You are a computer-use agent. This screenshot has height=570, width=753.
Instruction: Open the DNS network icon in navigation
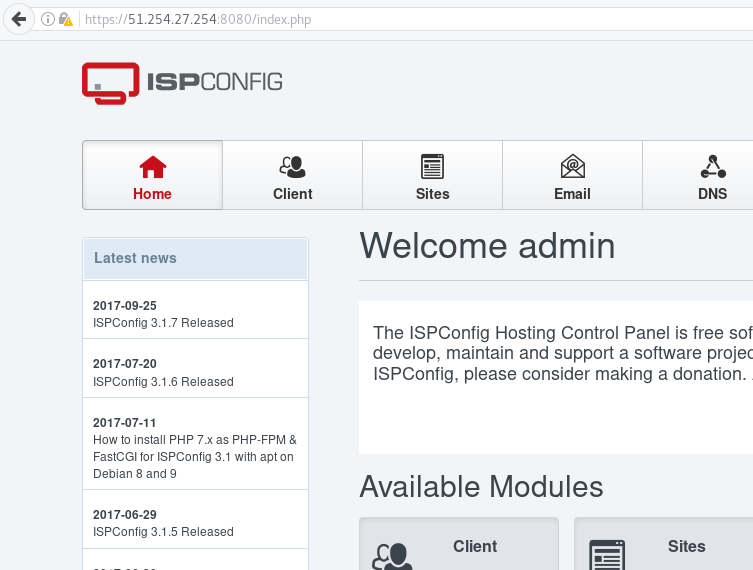click(x=713, y=167)
